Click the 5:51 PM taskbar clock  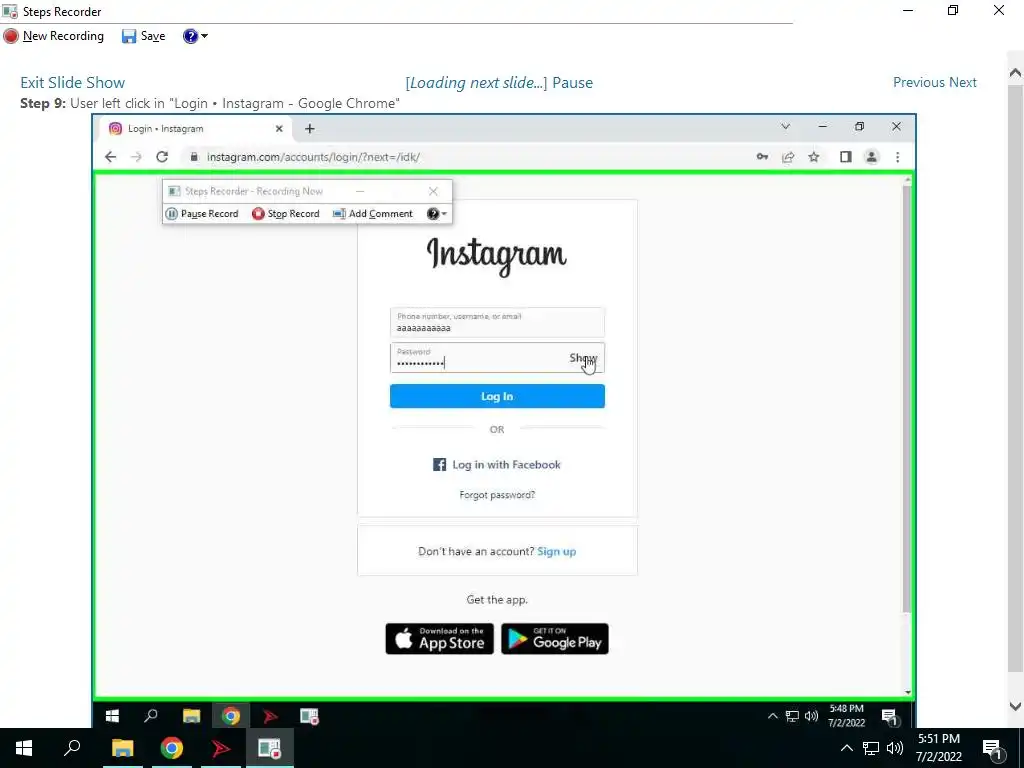[939, 747]
